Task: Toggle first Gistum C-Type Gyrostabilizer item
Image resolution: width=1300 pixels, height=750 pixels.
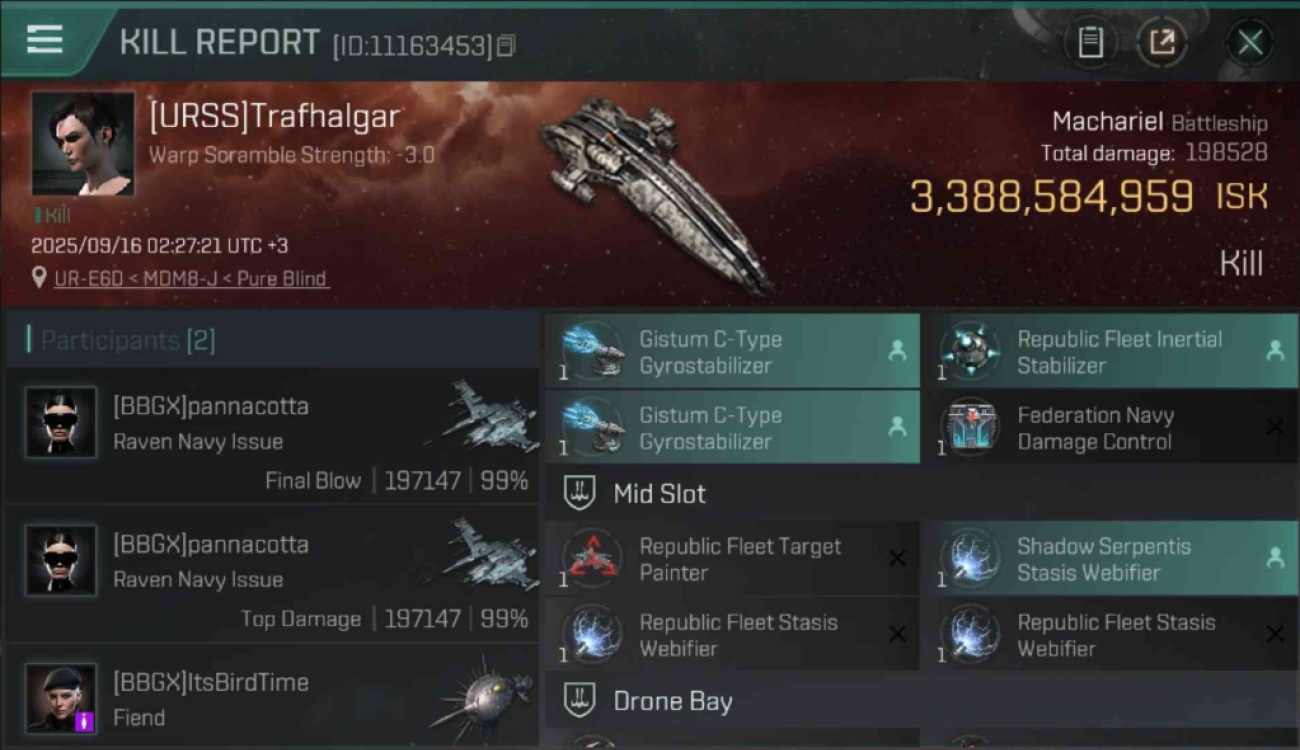Action: 732,351
